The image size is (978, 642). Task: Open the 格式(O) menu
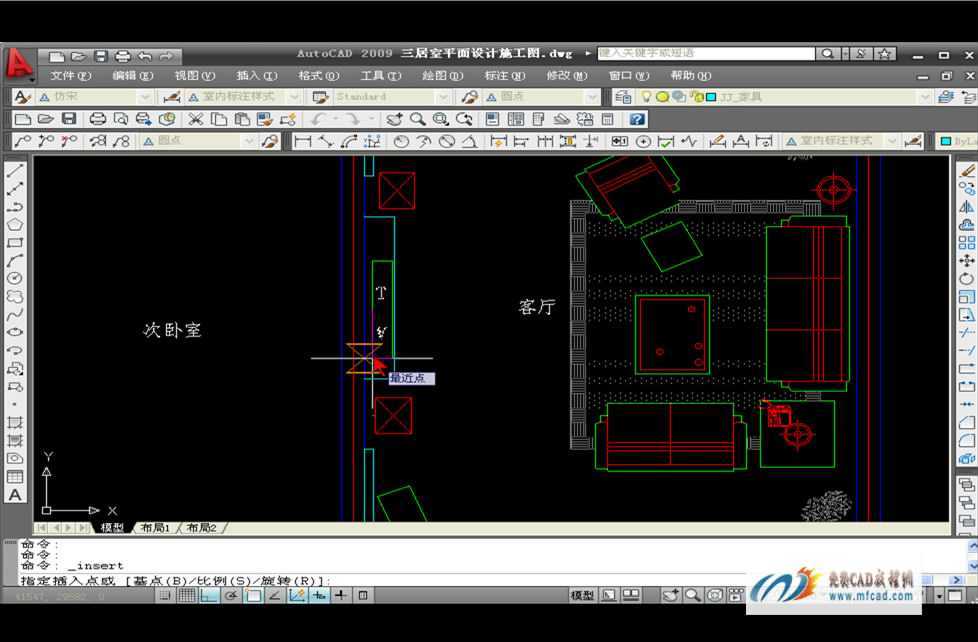coord(318,76)
